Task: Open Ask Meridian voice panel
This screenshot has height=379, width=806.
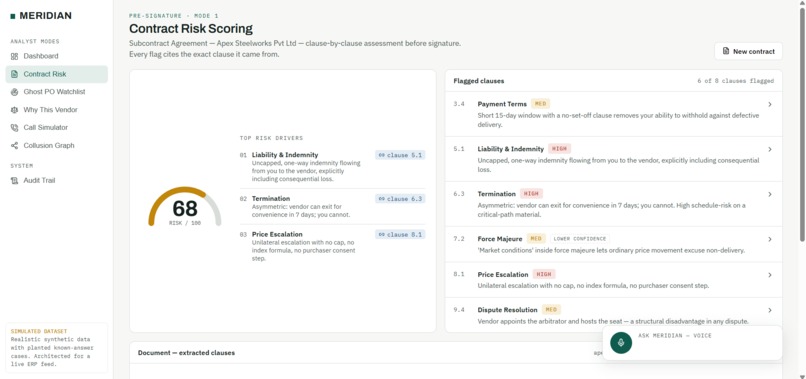Action: coord(692,342)
